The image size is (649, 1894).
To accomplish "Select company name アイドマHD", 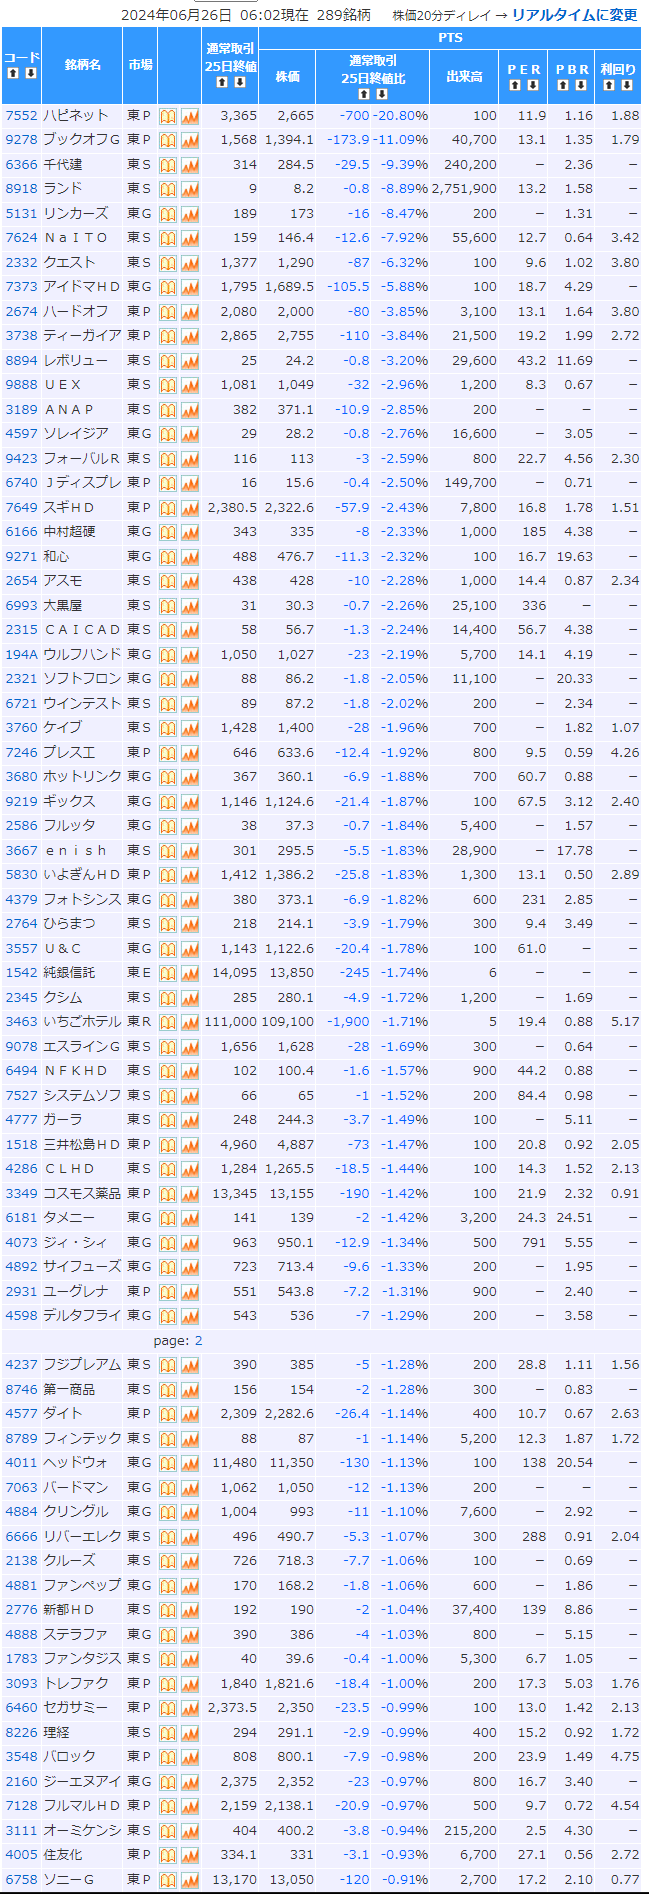I will [x=82, y=287].
